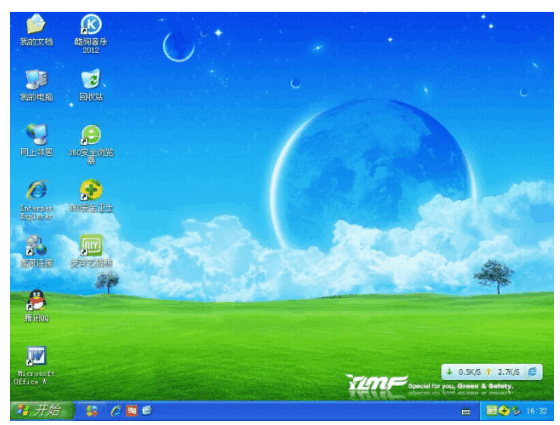Click the show-desktop quick-launch icon
Viewport: 560px width, 425px height.
click(147, 410)
